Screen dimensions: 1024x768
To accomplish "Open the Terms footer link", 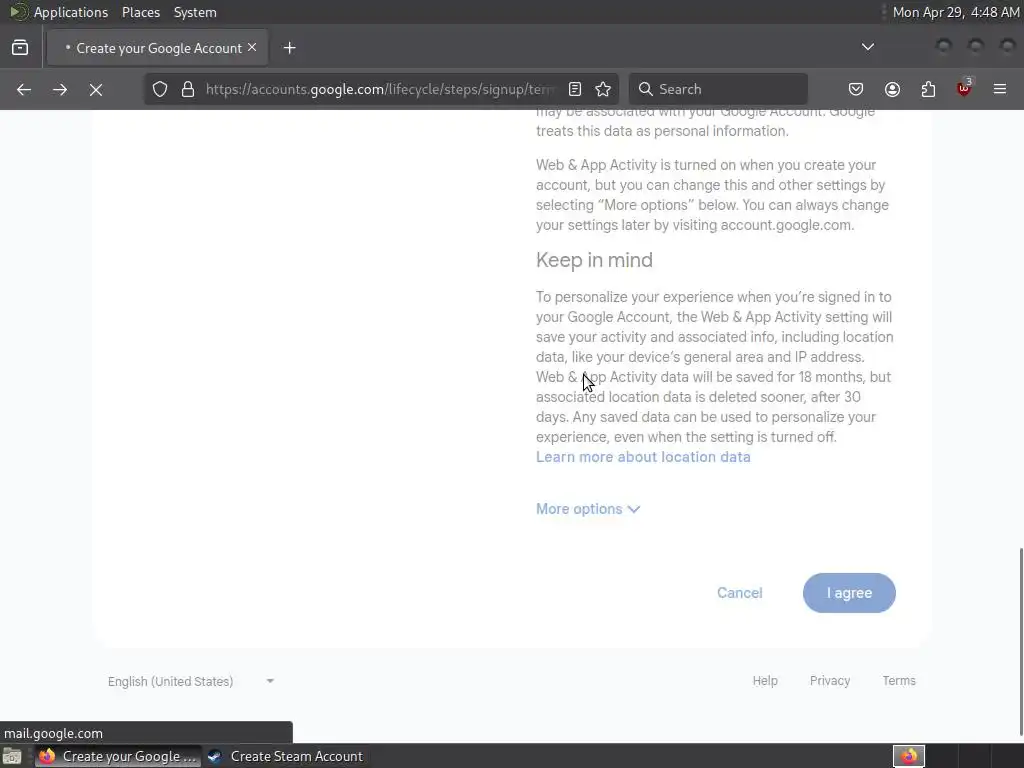I will pos(899,680).
